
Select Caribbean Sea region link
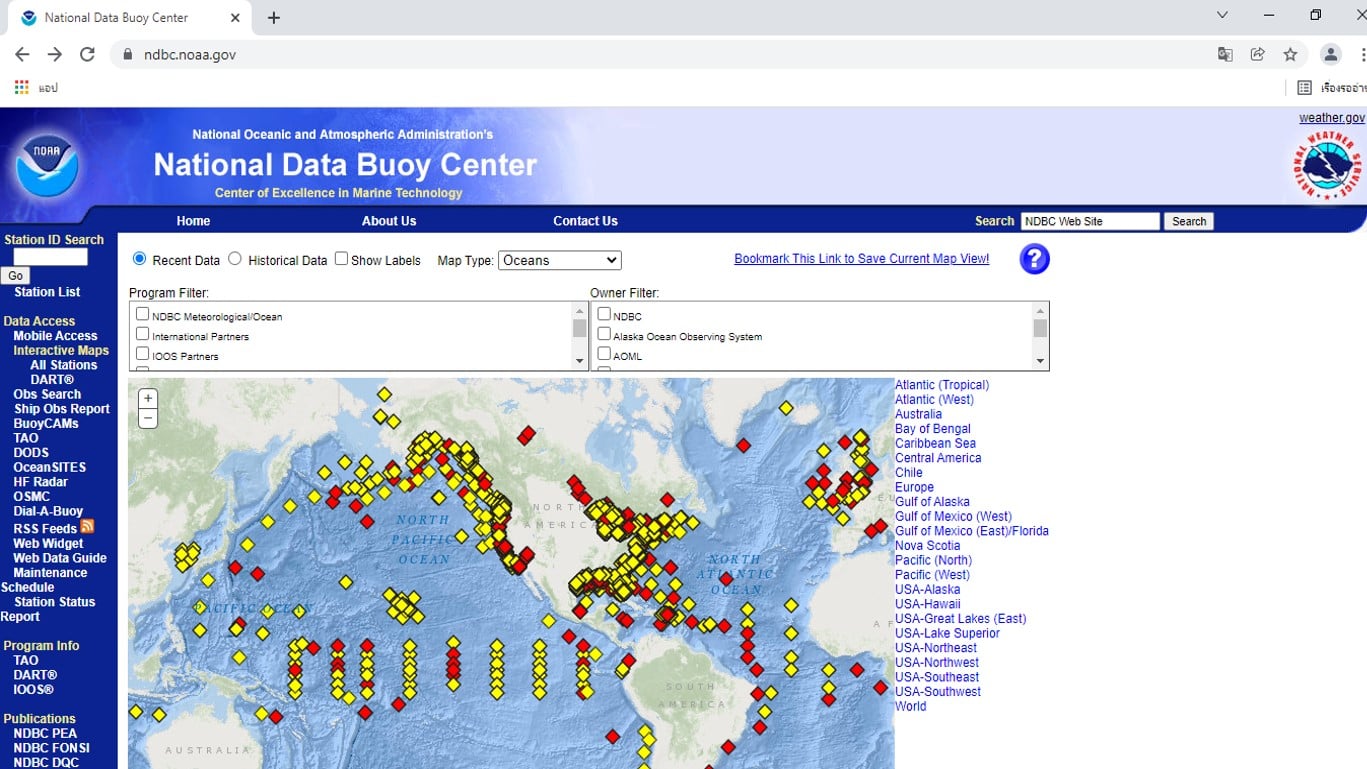pyautogui.click(x=935, y=443)
